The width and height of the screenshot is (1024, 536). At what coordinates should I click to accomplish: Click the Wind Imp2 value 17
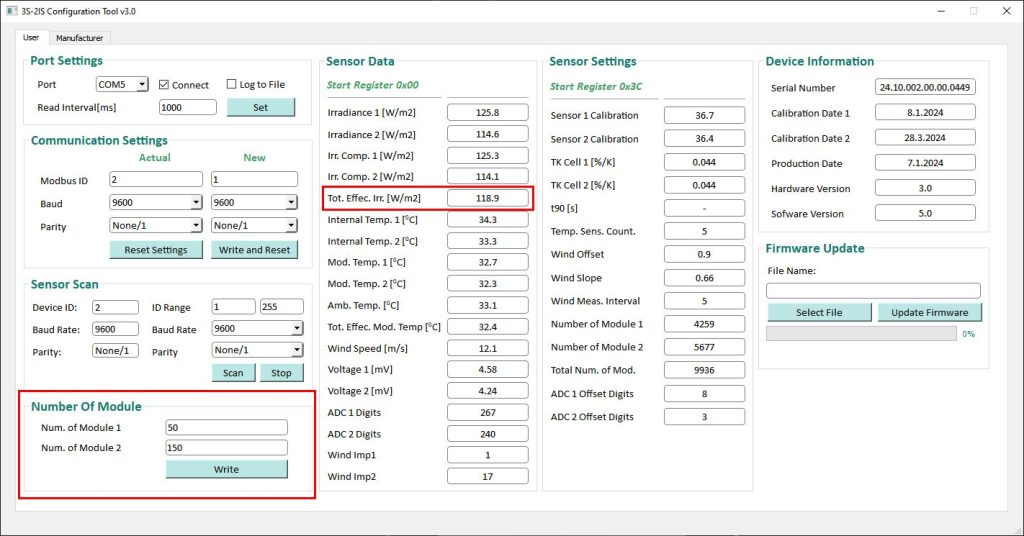488,477
